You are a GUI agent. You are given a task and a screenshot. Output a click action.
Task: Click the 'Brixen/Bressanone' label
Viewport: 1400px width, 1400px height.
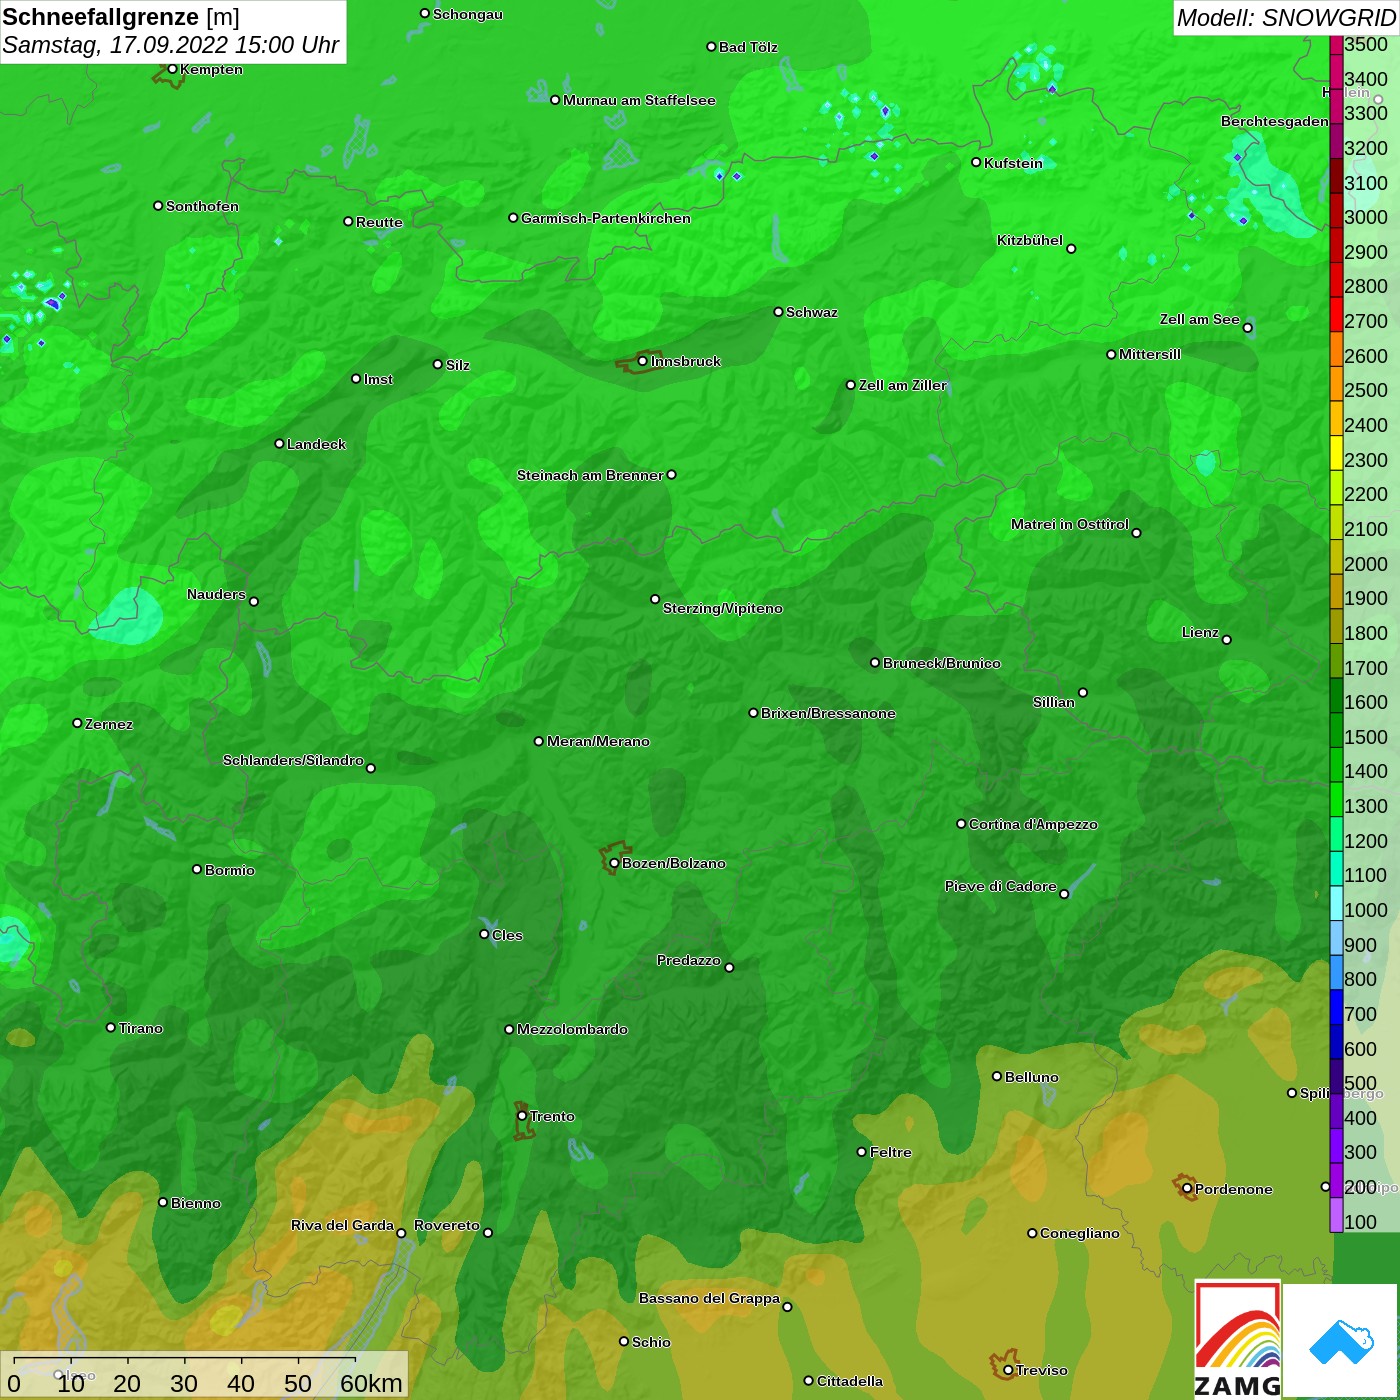[828, 713]
